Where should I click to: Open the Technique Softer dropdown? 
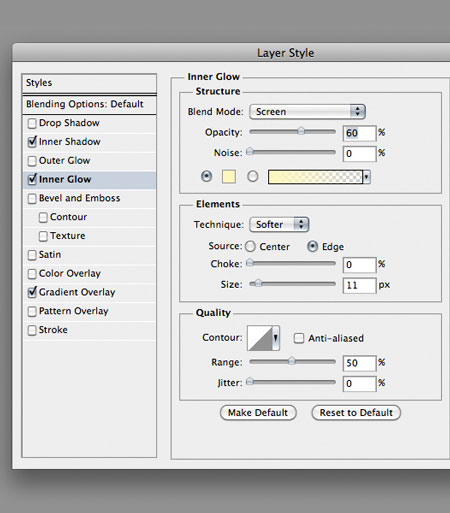point(279,224)
